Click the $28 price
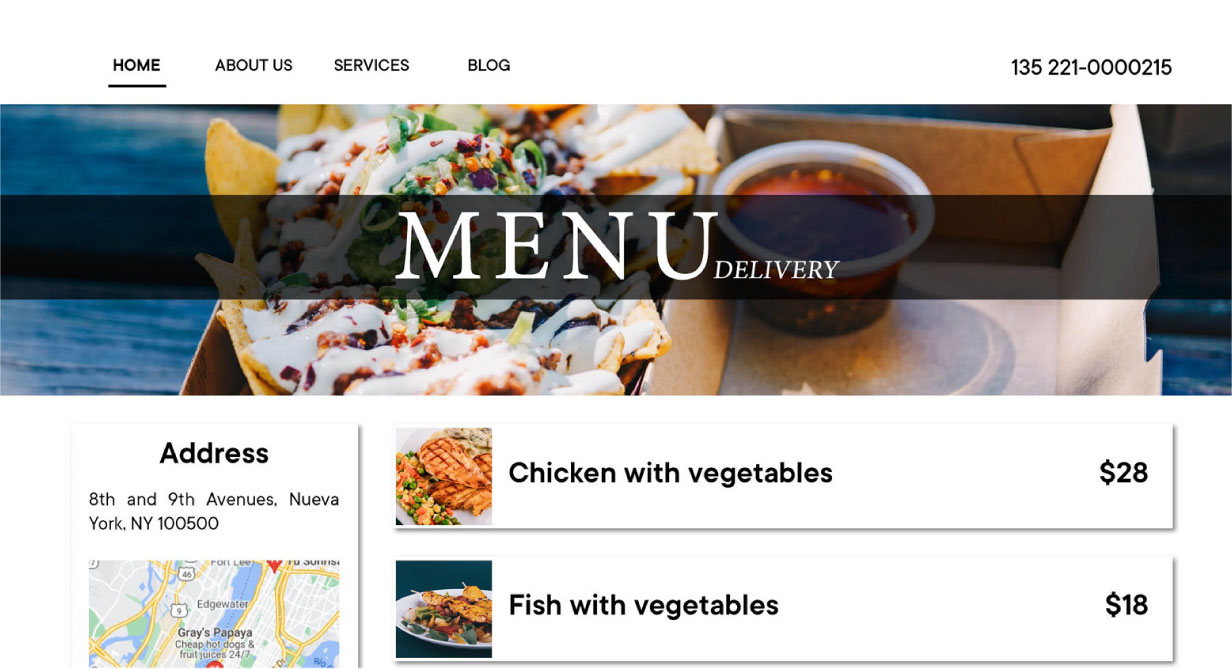 1123,473
